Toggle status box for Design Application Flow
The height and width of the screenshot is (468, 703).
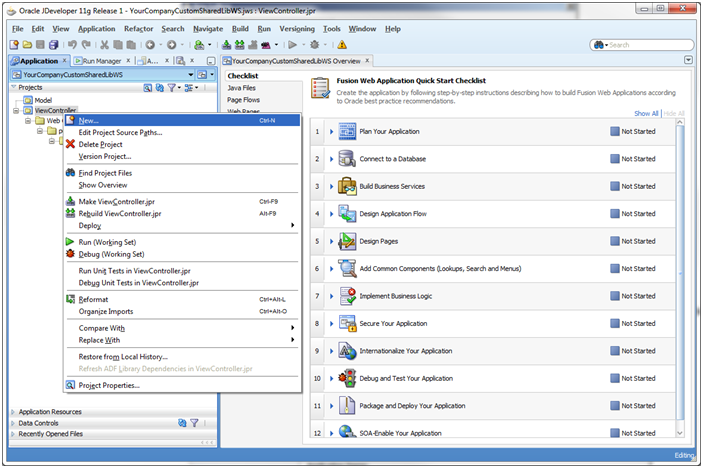(615, 213)
